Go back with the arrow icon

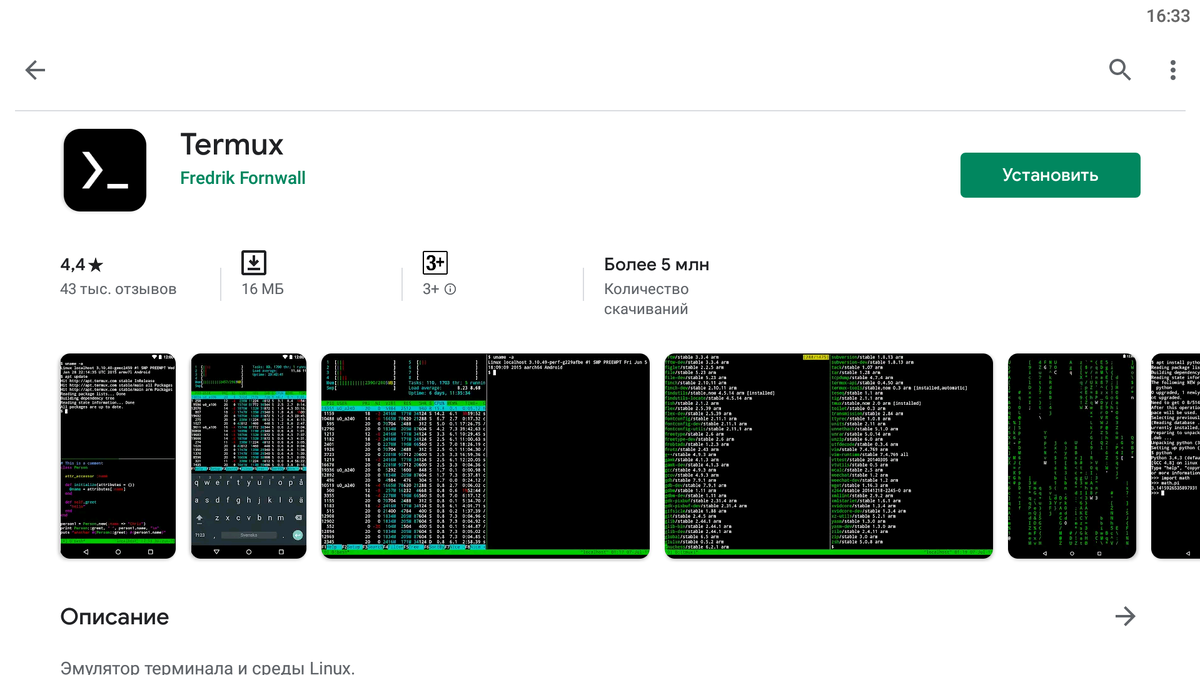[x=35, y=70]
